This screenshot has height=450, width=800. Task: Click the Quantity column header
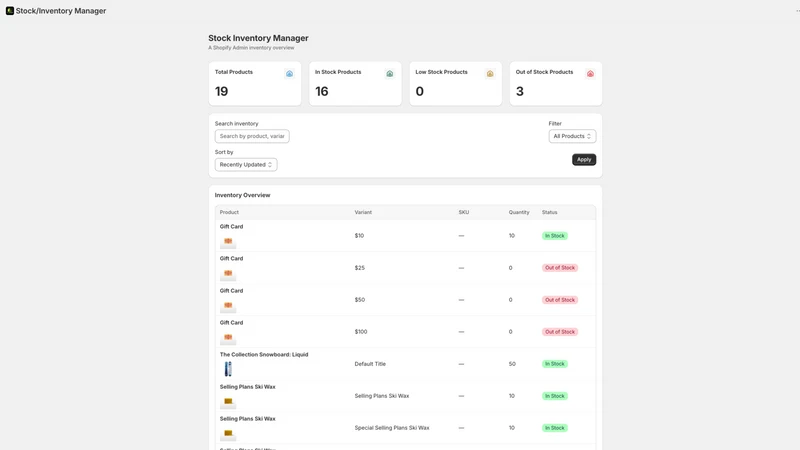click(x=519, y=212)
